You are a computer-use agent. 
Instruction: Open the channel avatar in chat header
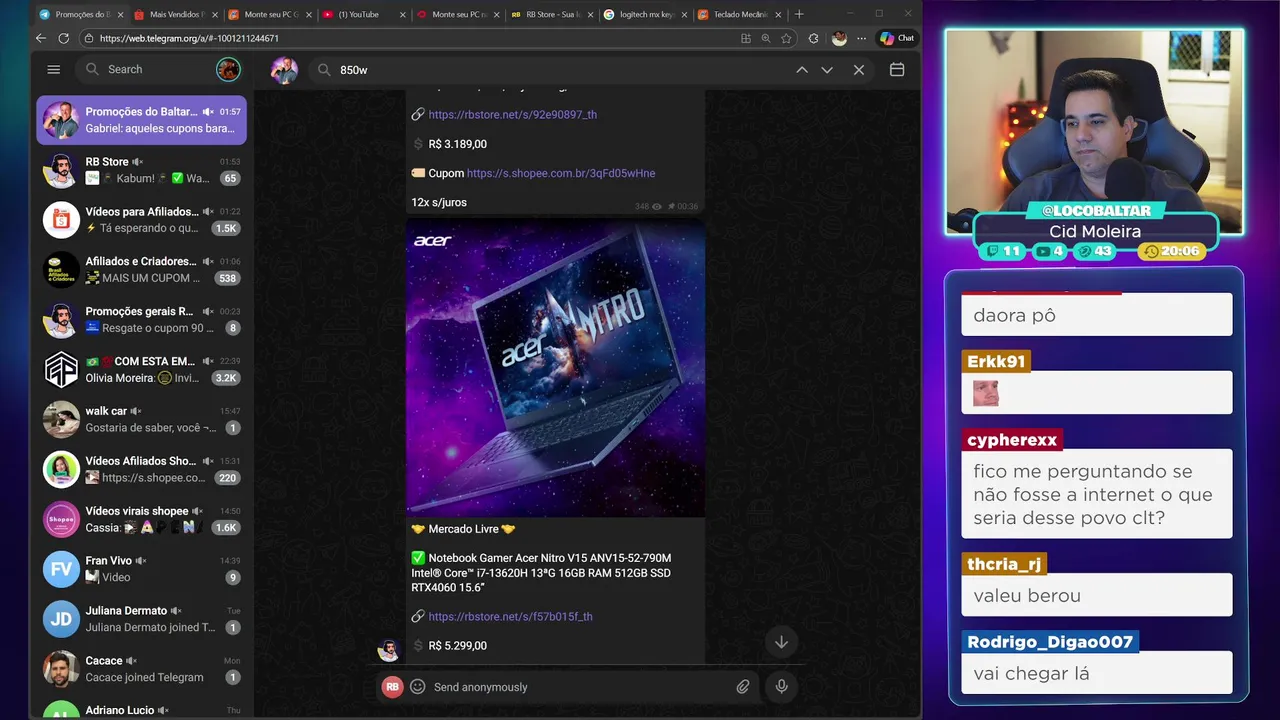tap(284, 70)
